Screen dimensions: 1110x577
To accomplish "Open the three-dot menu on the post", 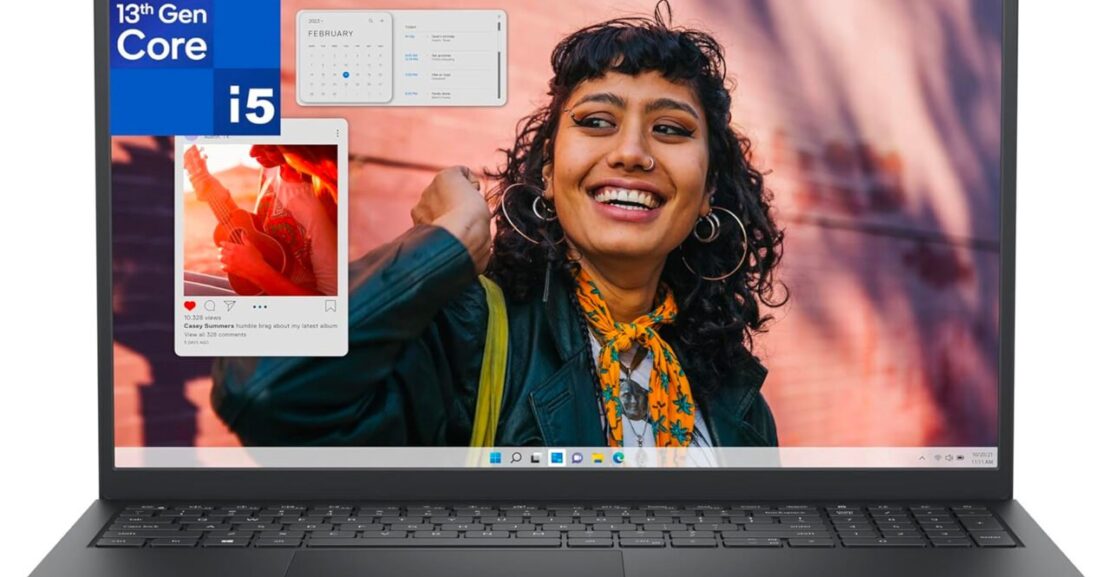I will click(x=260, y=307).
